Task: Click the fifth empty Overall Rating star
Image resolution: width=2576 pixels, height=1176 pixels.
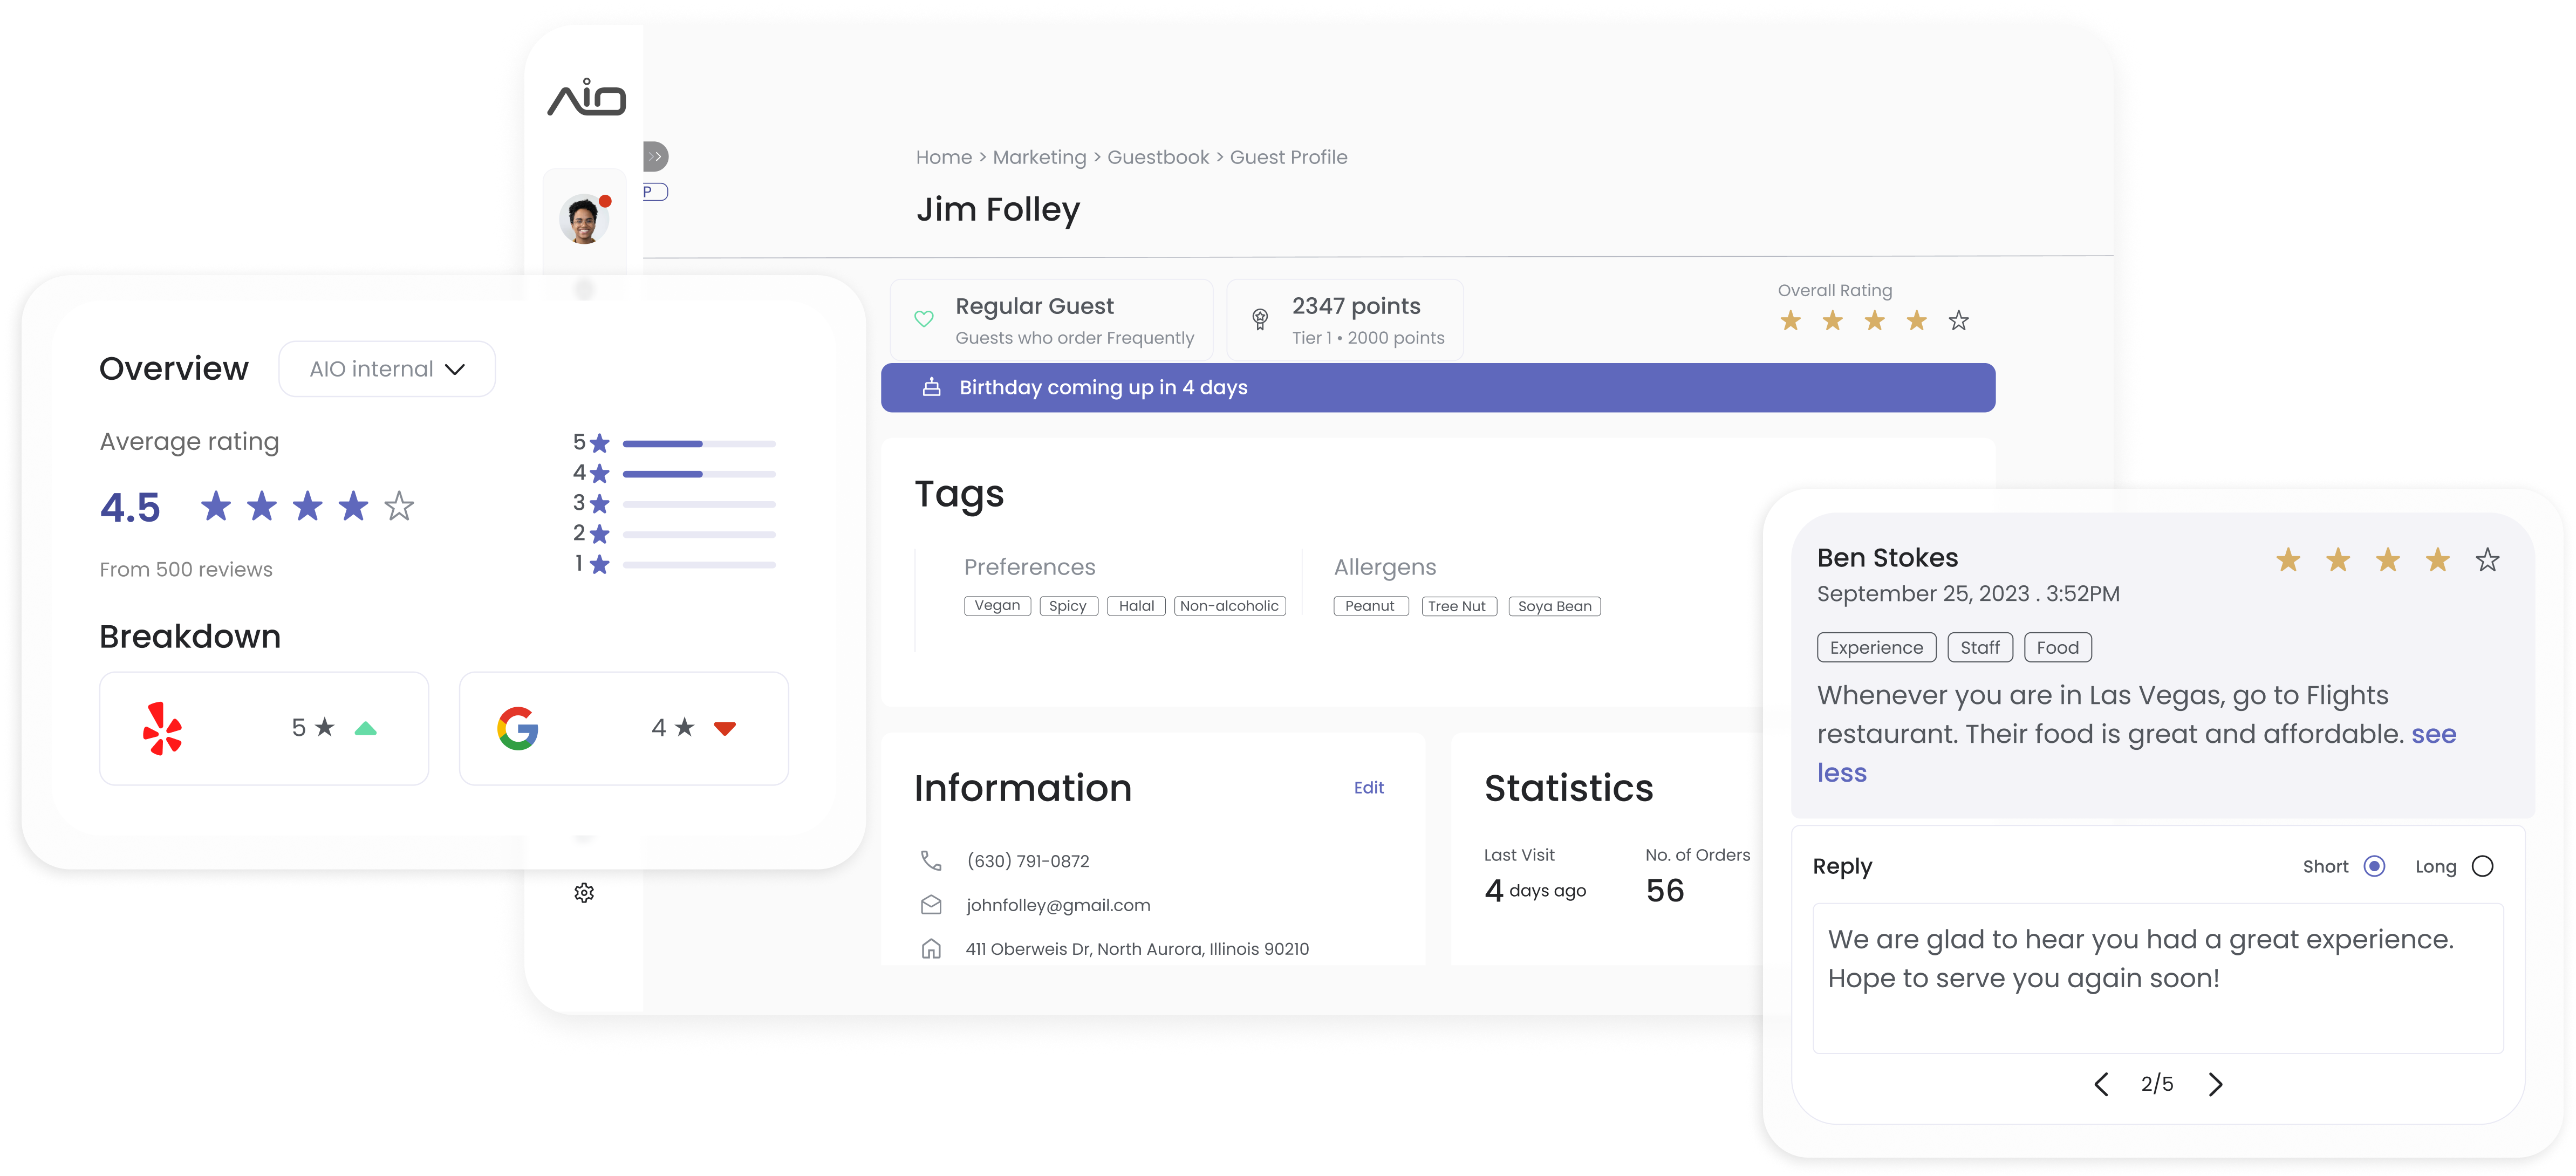Action: [x=1958, y=321]
